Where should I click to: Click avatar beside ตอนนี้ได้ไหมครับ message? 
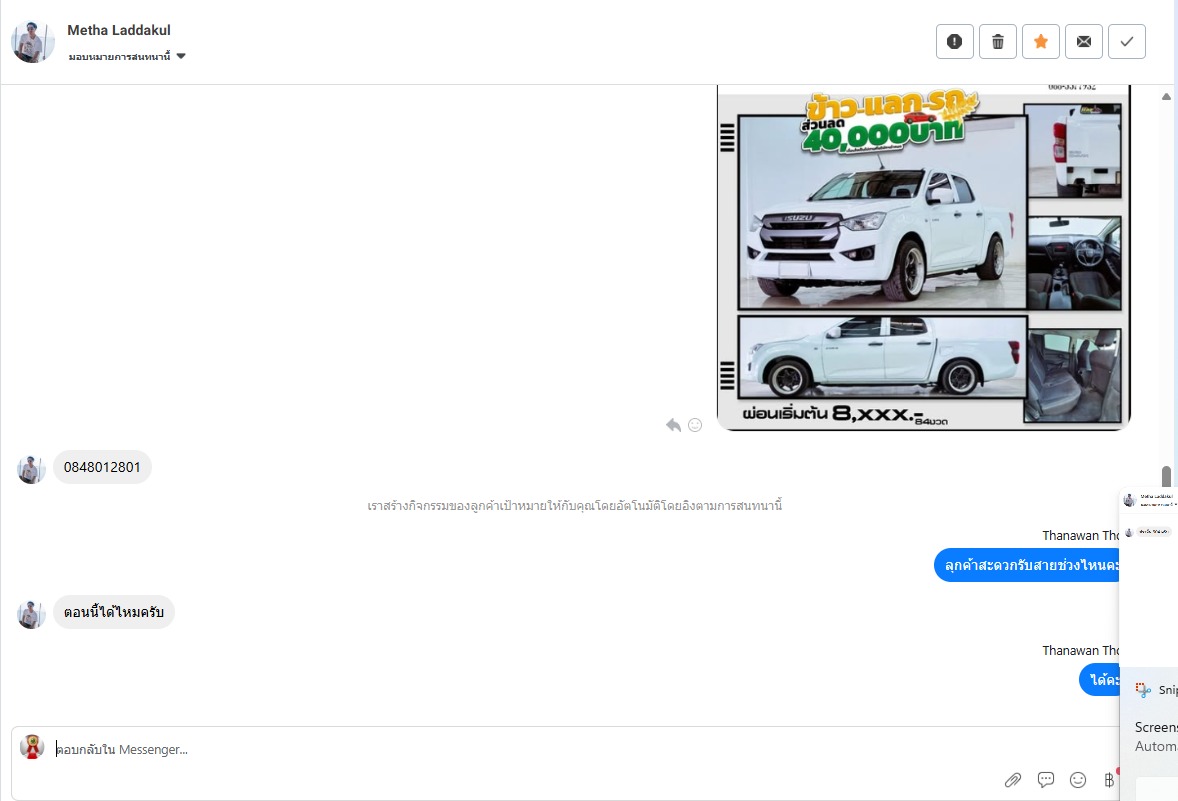tap(31, 614)
